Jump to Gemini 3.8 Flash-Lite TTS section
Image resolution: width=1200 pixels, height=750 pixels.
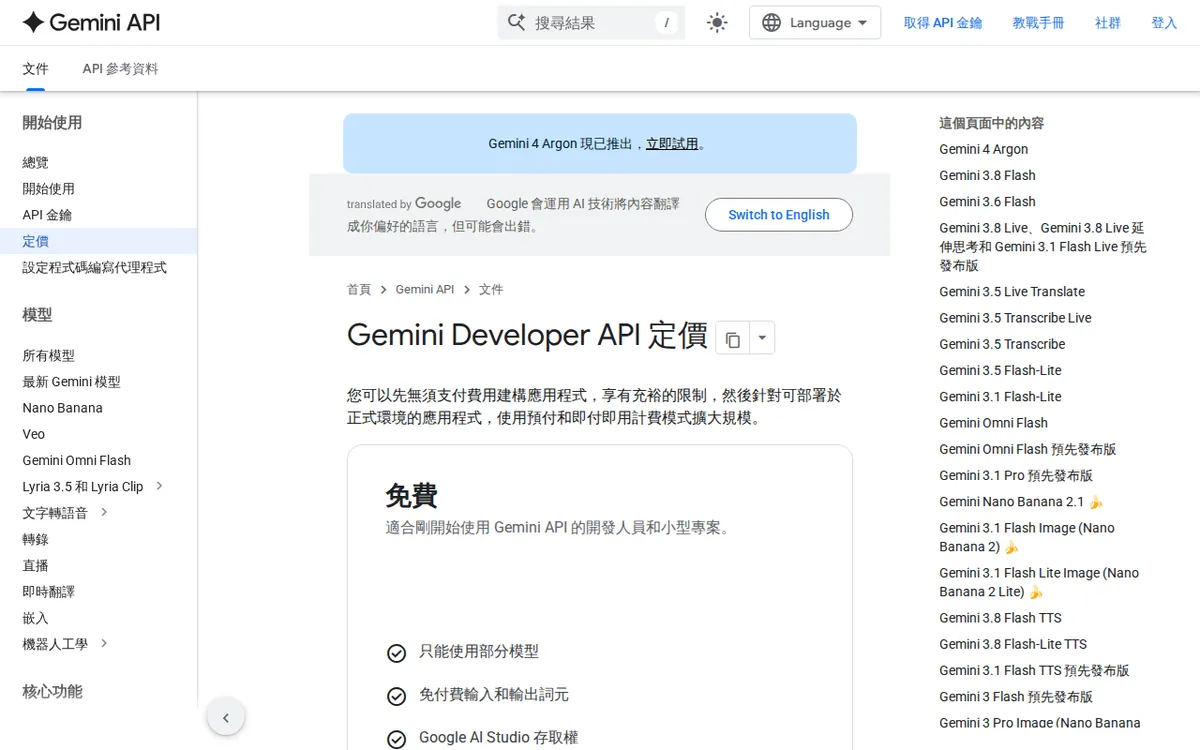pos(1013,643)
